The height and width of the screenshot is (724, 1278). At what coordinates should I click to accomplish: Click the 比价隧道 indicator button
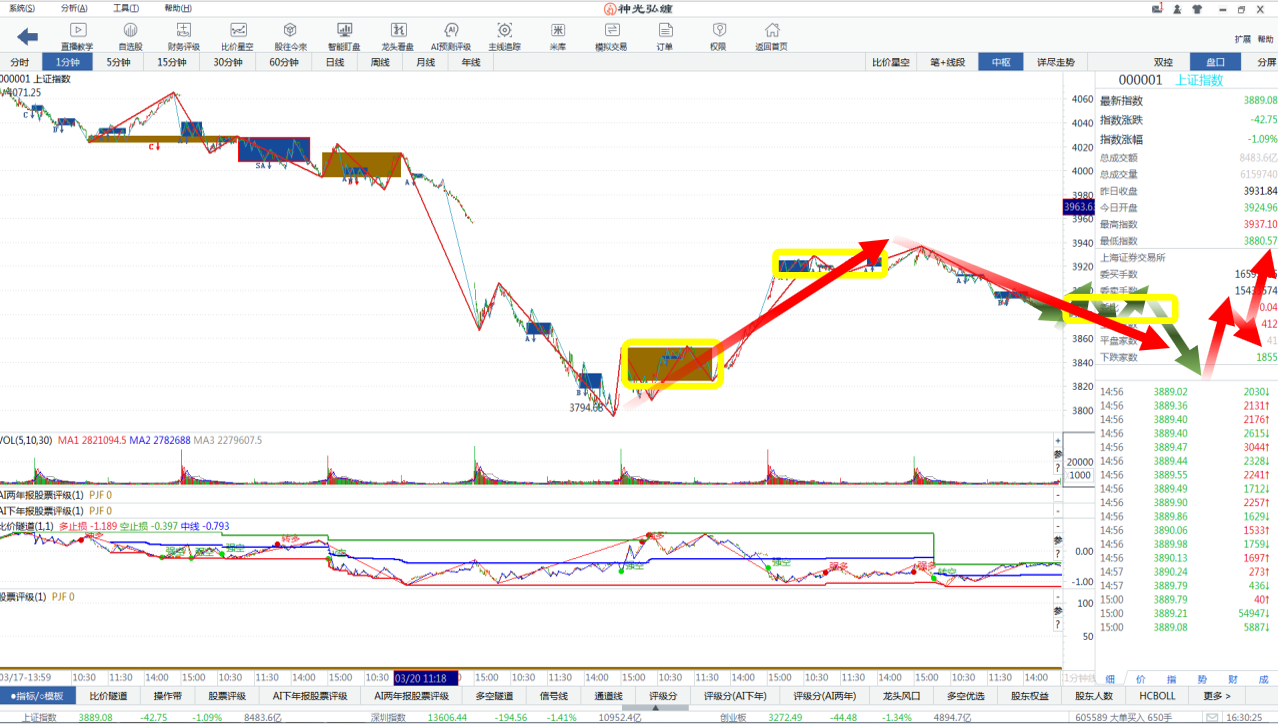tap(108, 696)
